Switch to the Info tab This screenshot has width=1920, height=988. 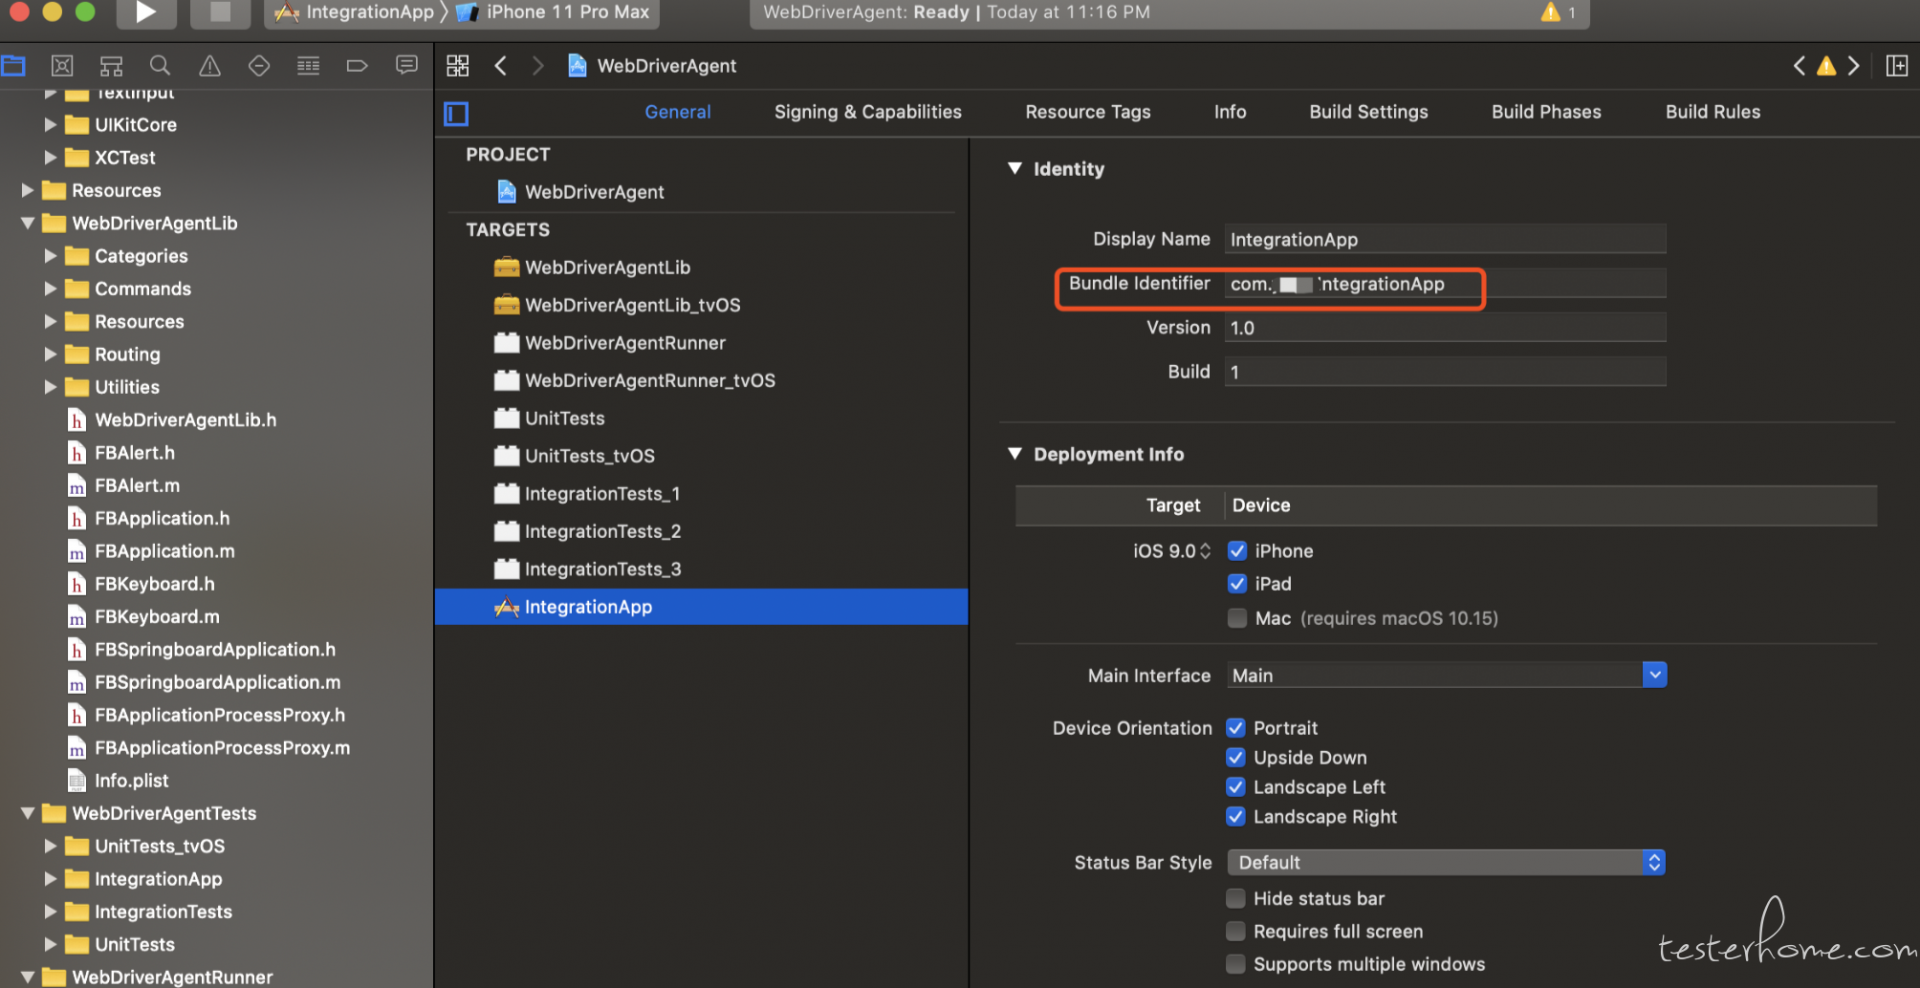coord(1230,112)
